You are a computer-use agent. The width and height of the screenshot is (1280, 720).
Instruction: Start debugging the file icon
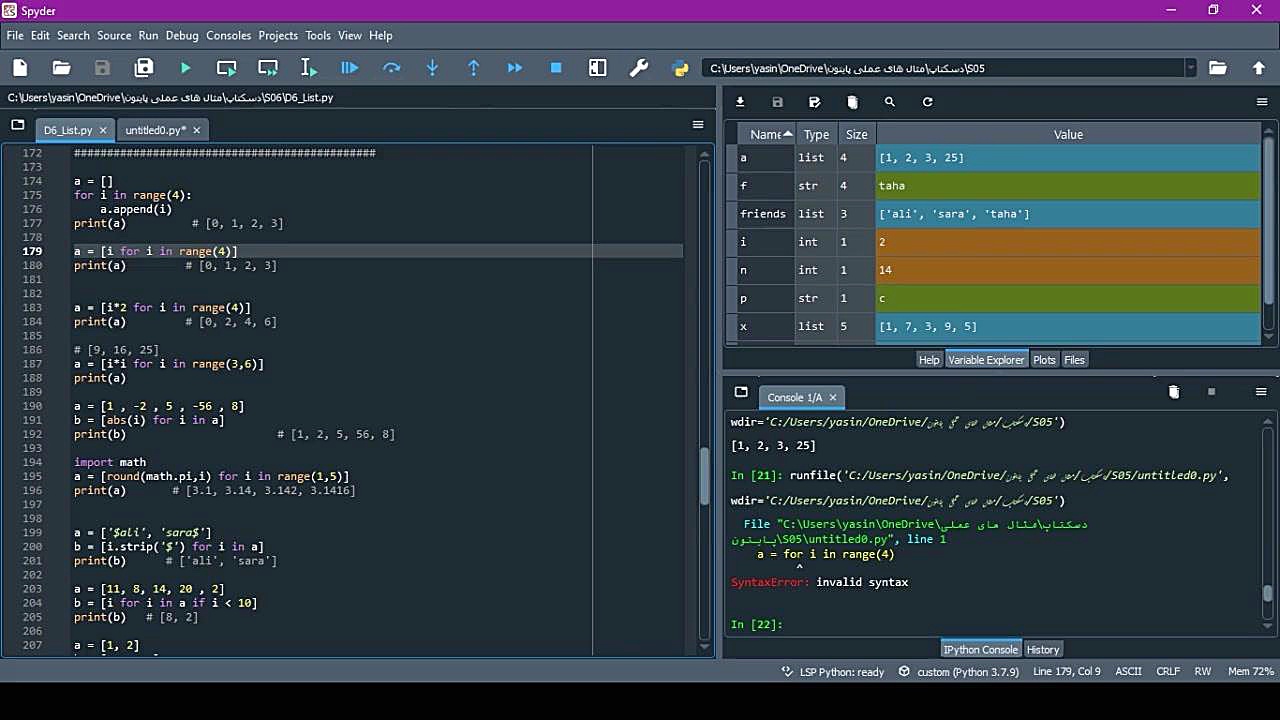(349, 68)
